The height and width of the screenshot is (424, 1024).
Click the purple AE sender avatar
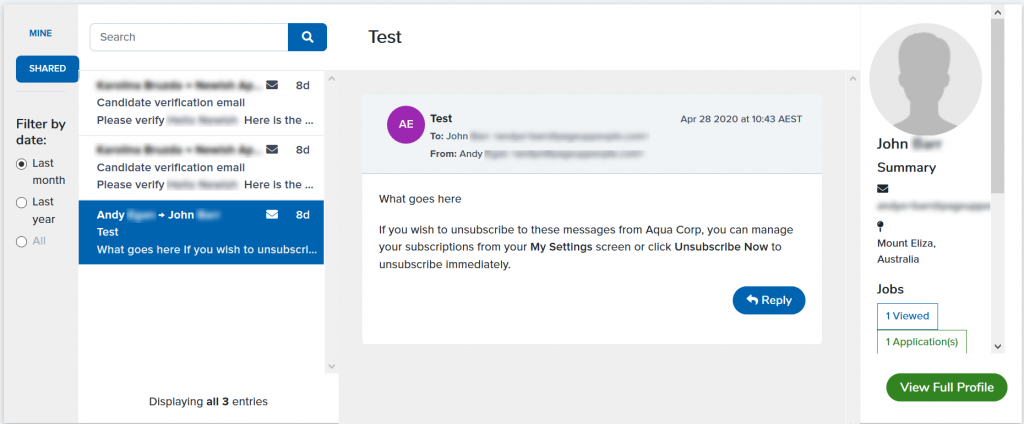[x=406, y=124]
